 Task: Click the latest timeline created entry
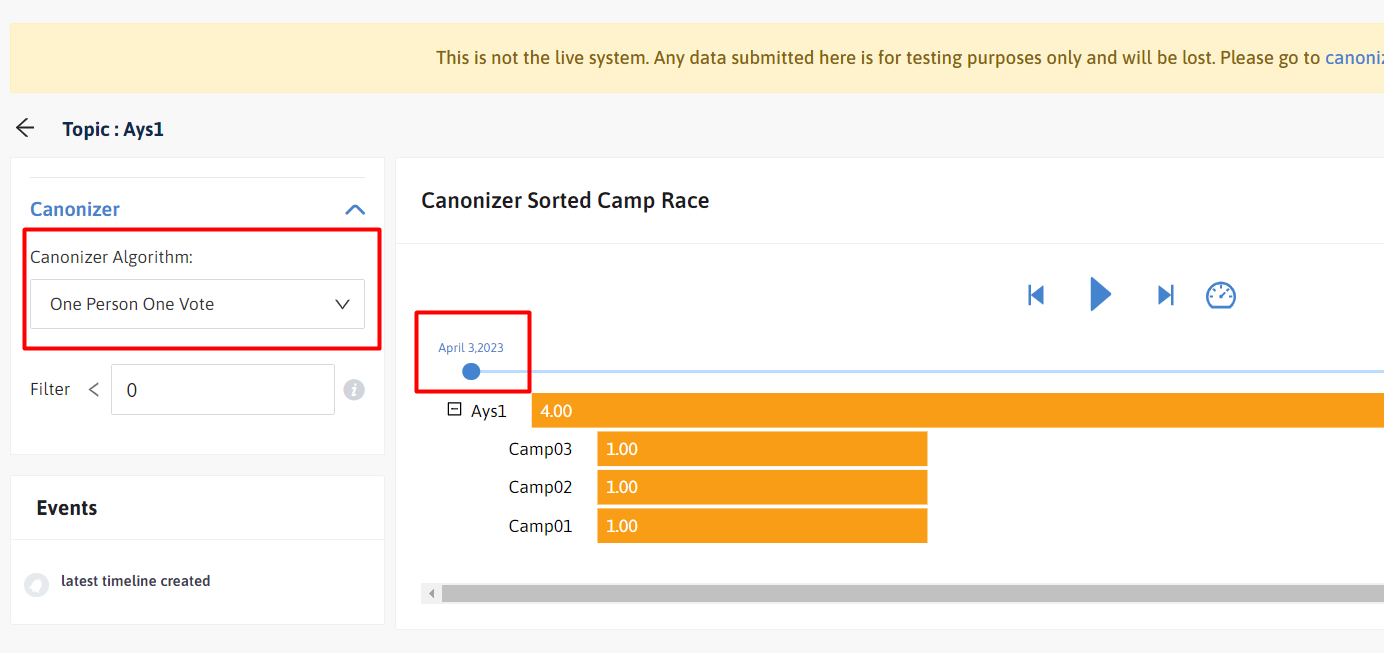136,581
